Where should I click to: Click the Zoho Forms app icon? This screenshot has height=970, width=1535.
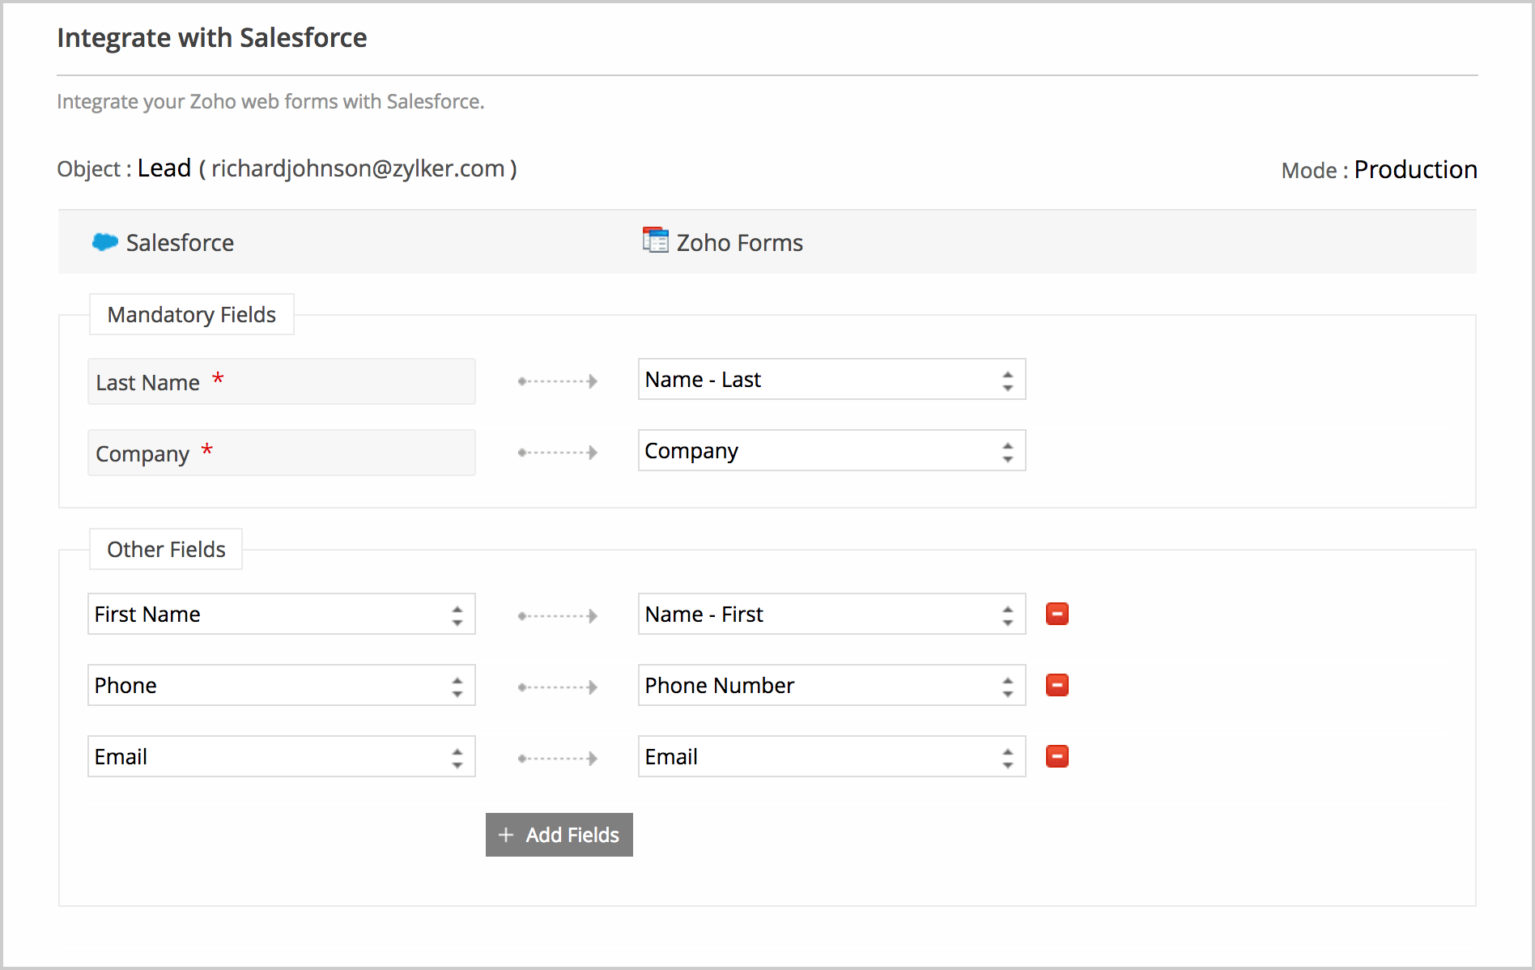coord(655,240)
